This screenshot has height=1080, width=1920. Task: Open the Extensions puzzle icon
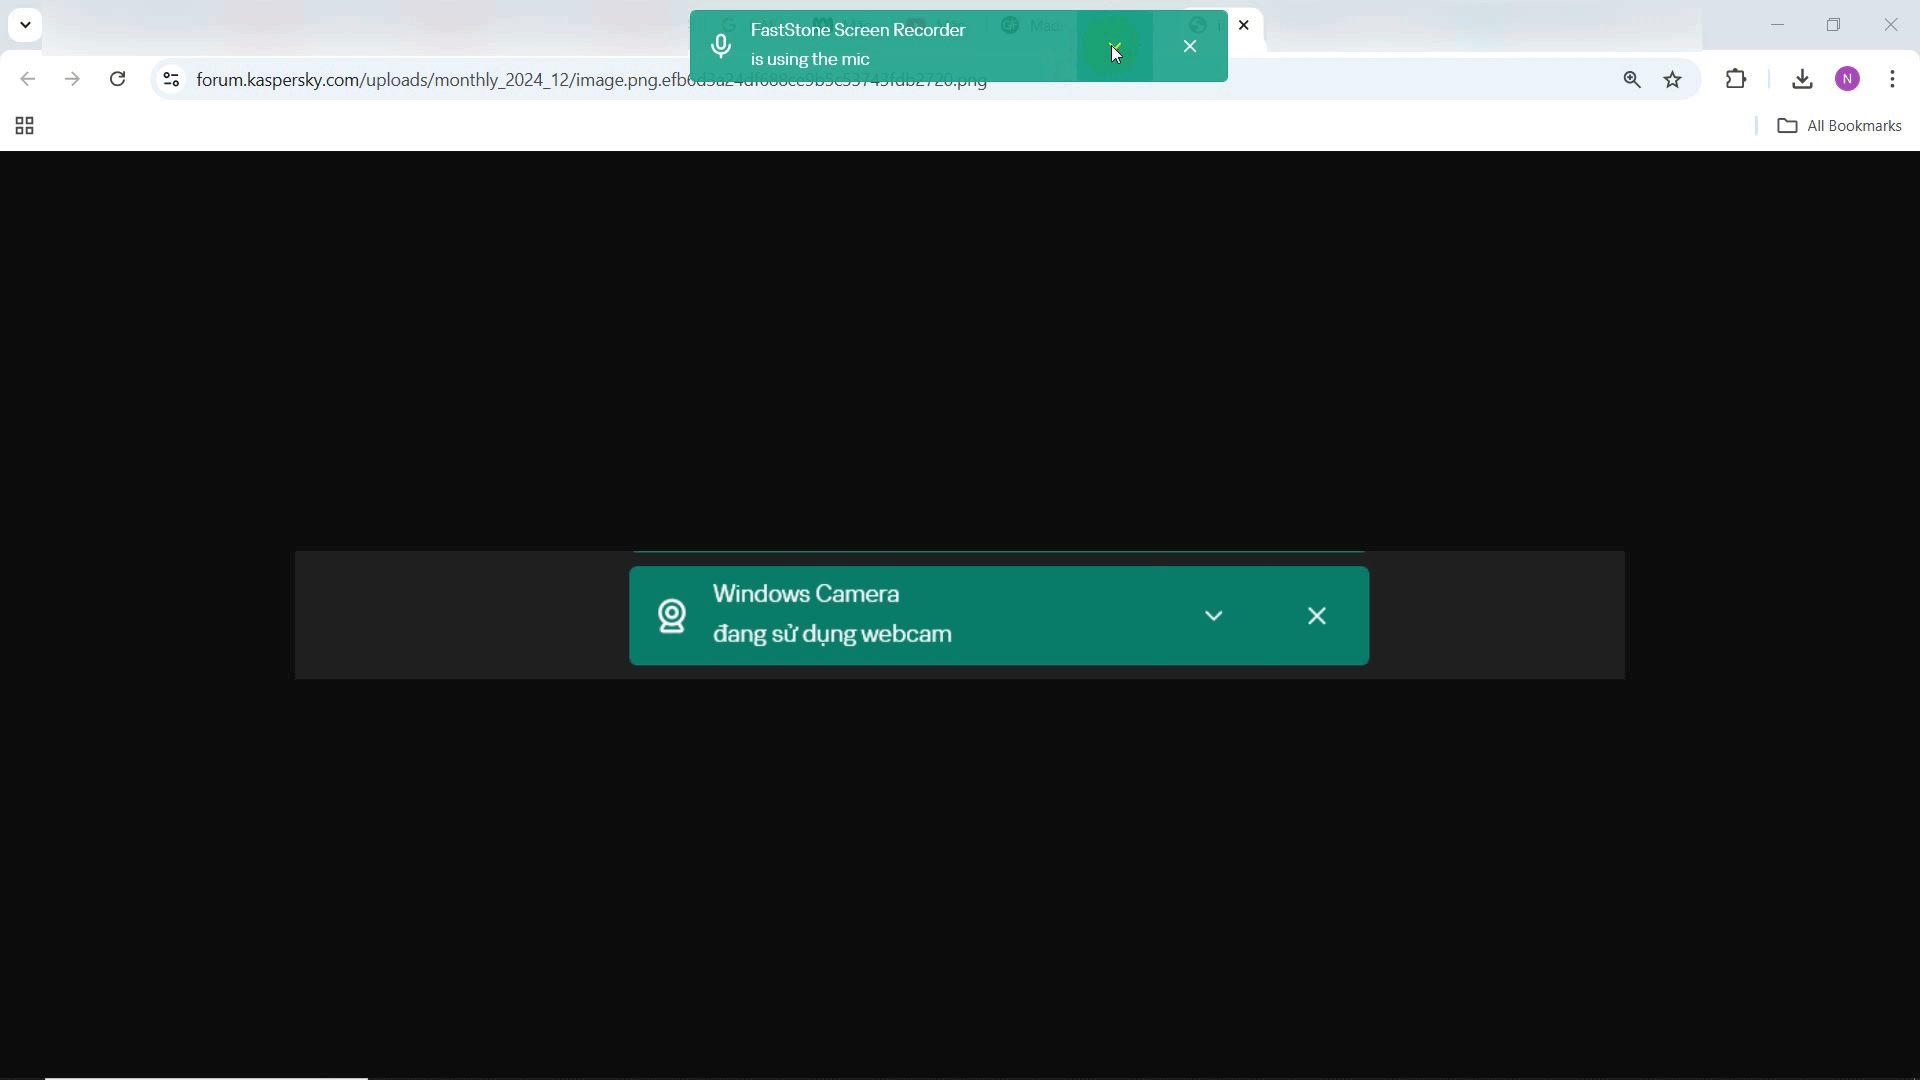point(1736,79)
